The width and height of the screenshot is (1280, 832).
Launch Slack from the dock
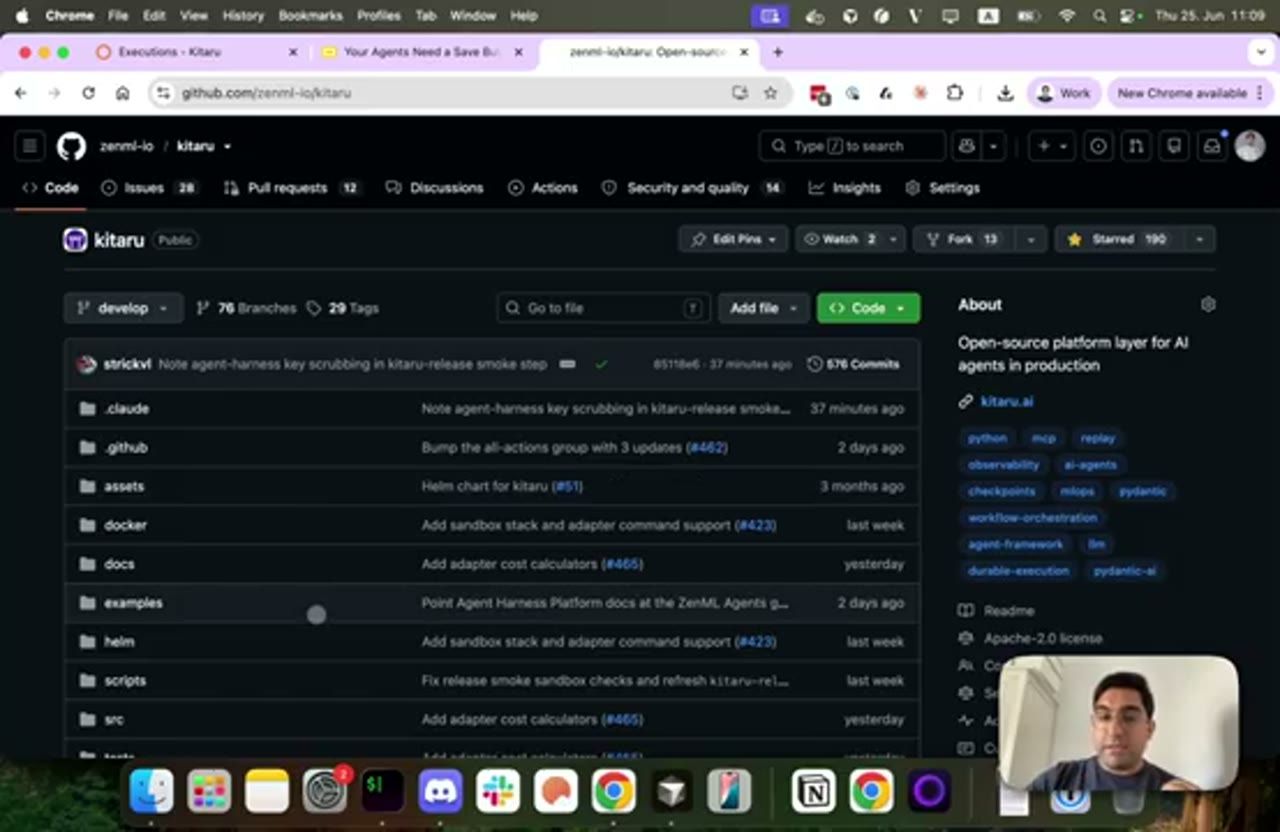498,792
